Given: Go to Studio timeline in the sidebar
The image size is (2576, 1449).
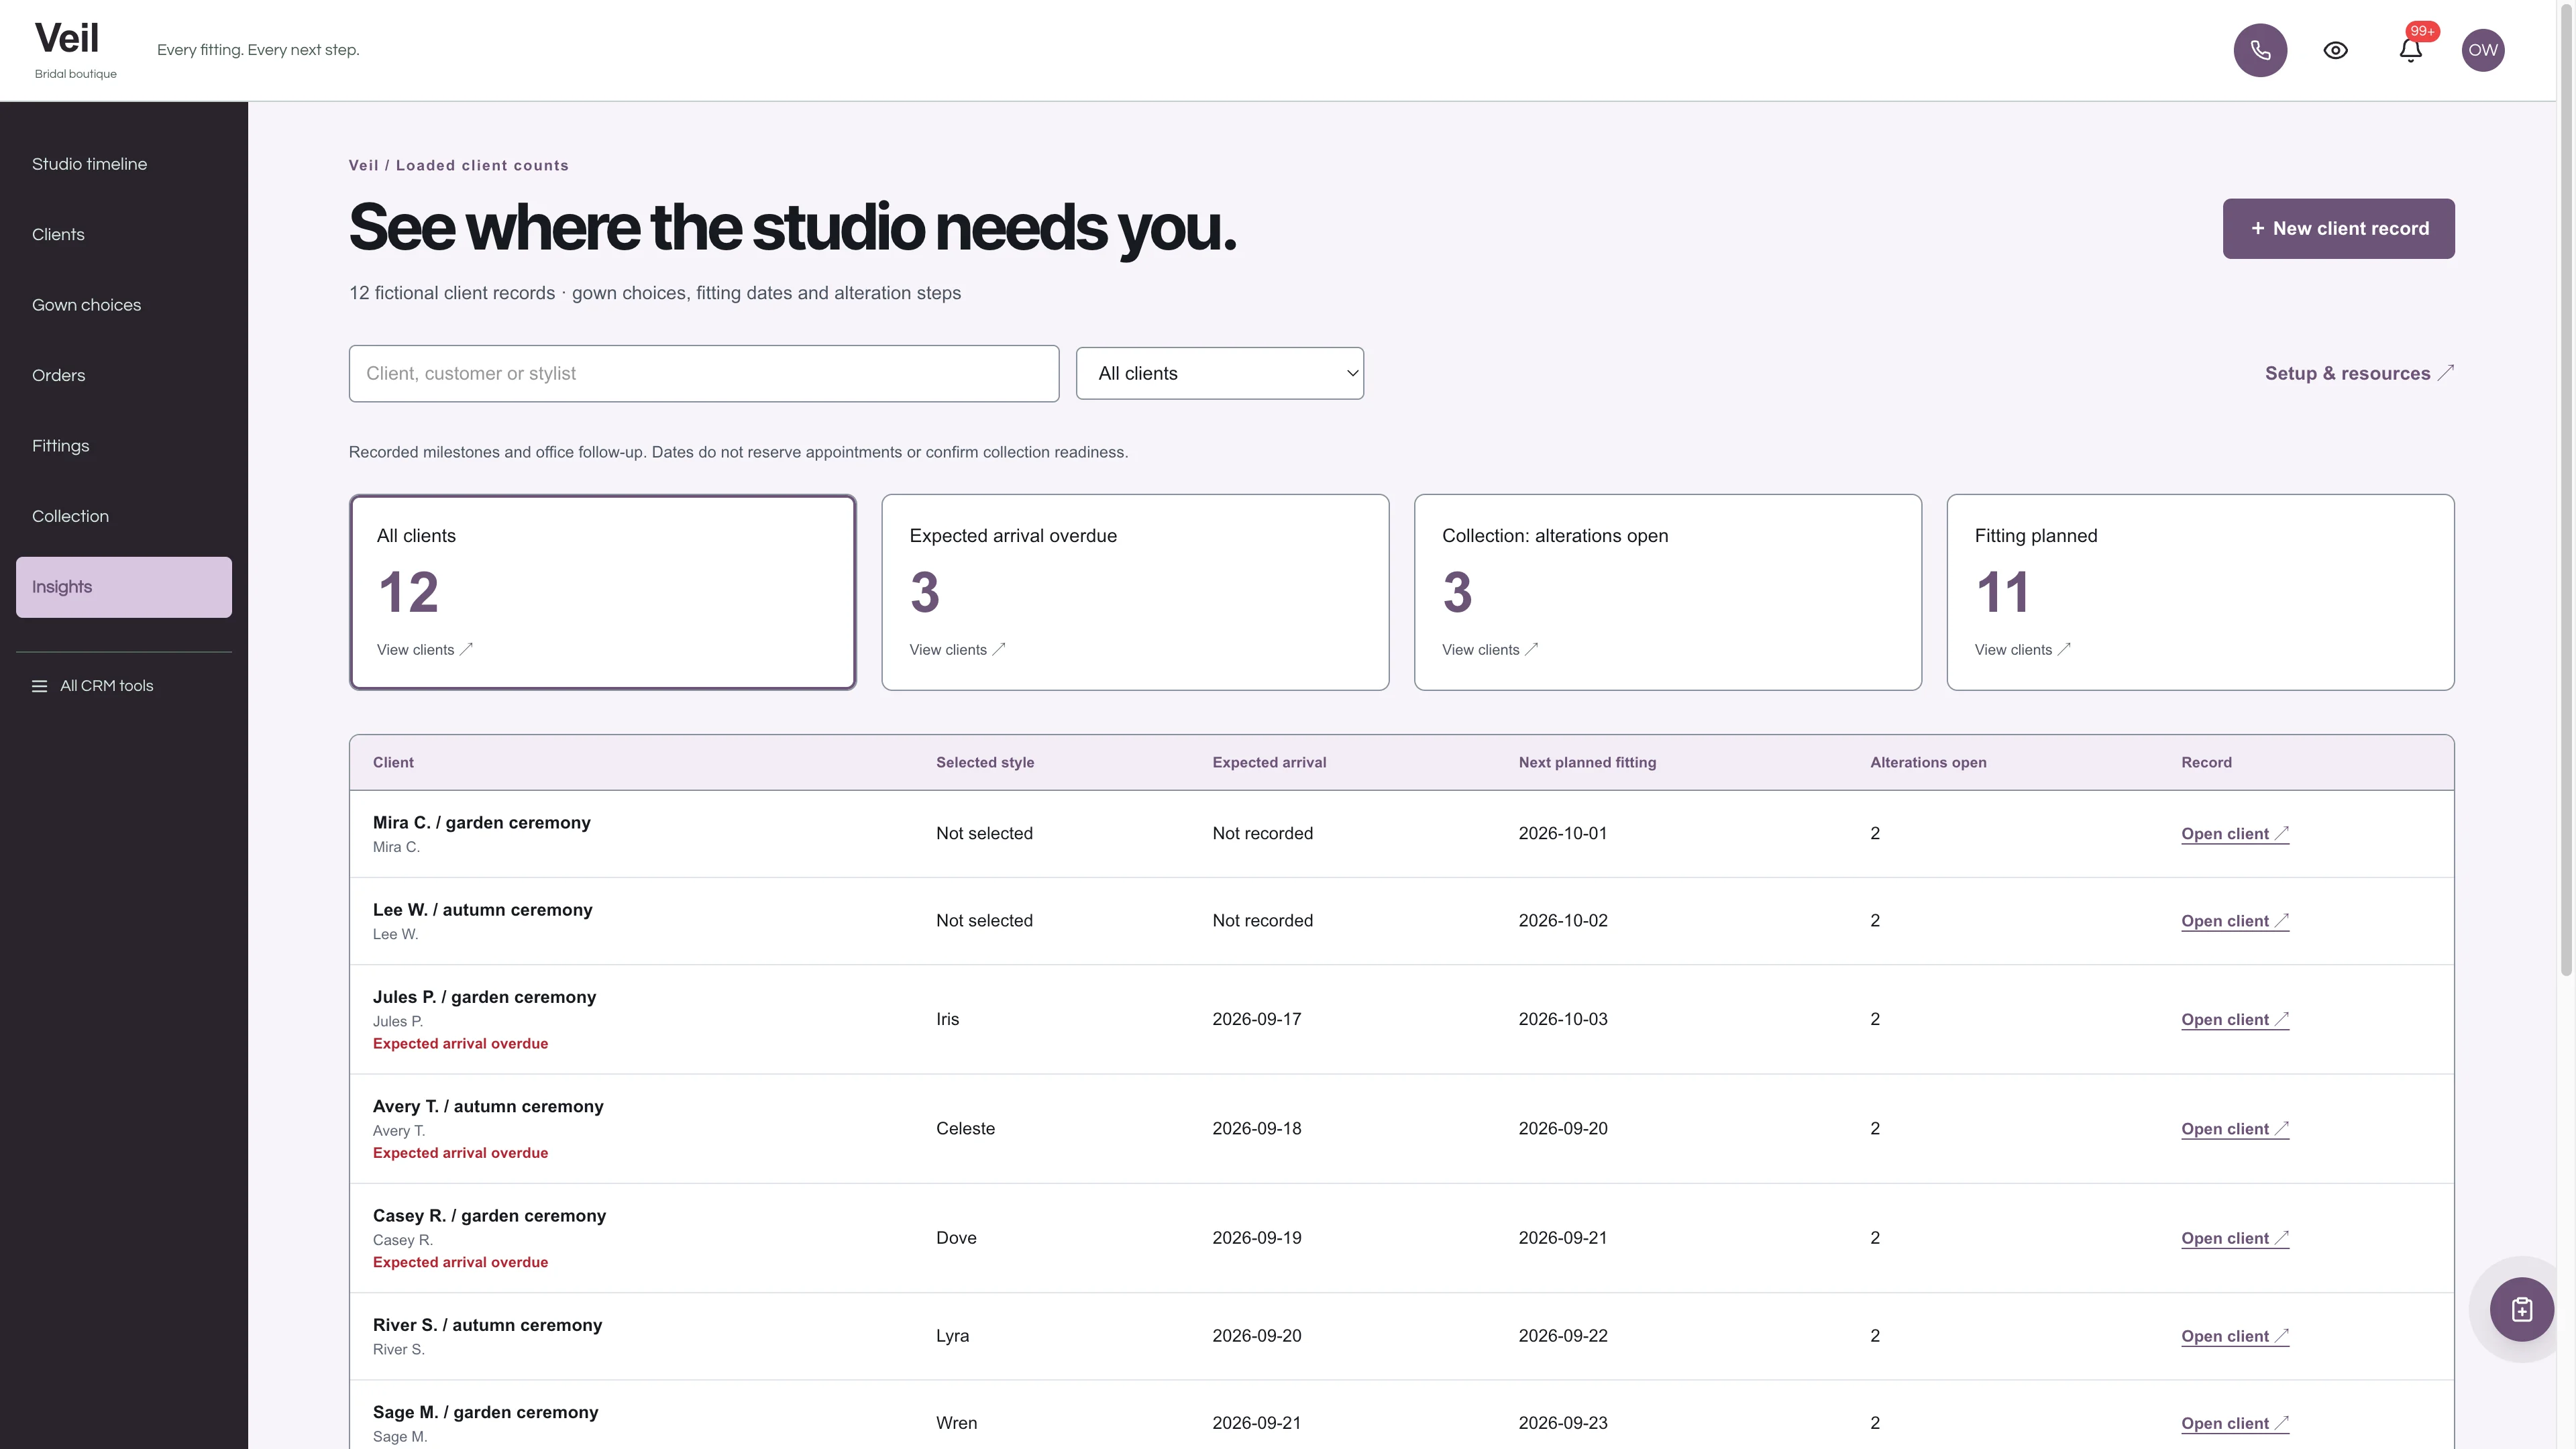Looking at the screenshot, I should 124,164.
